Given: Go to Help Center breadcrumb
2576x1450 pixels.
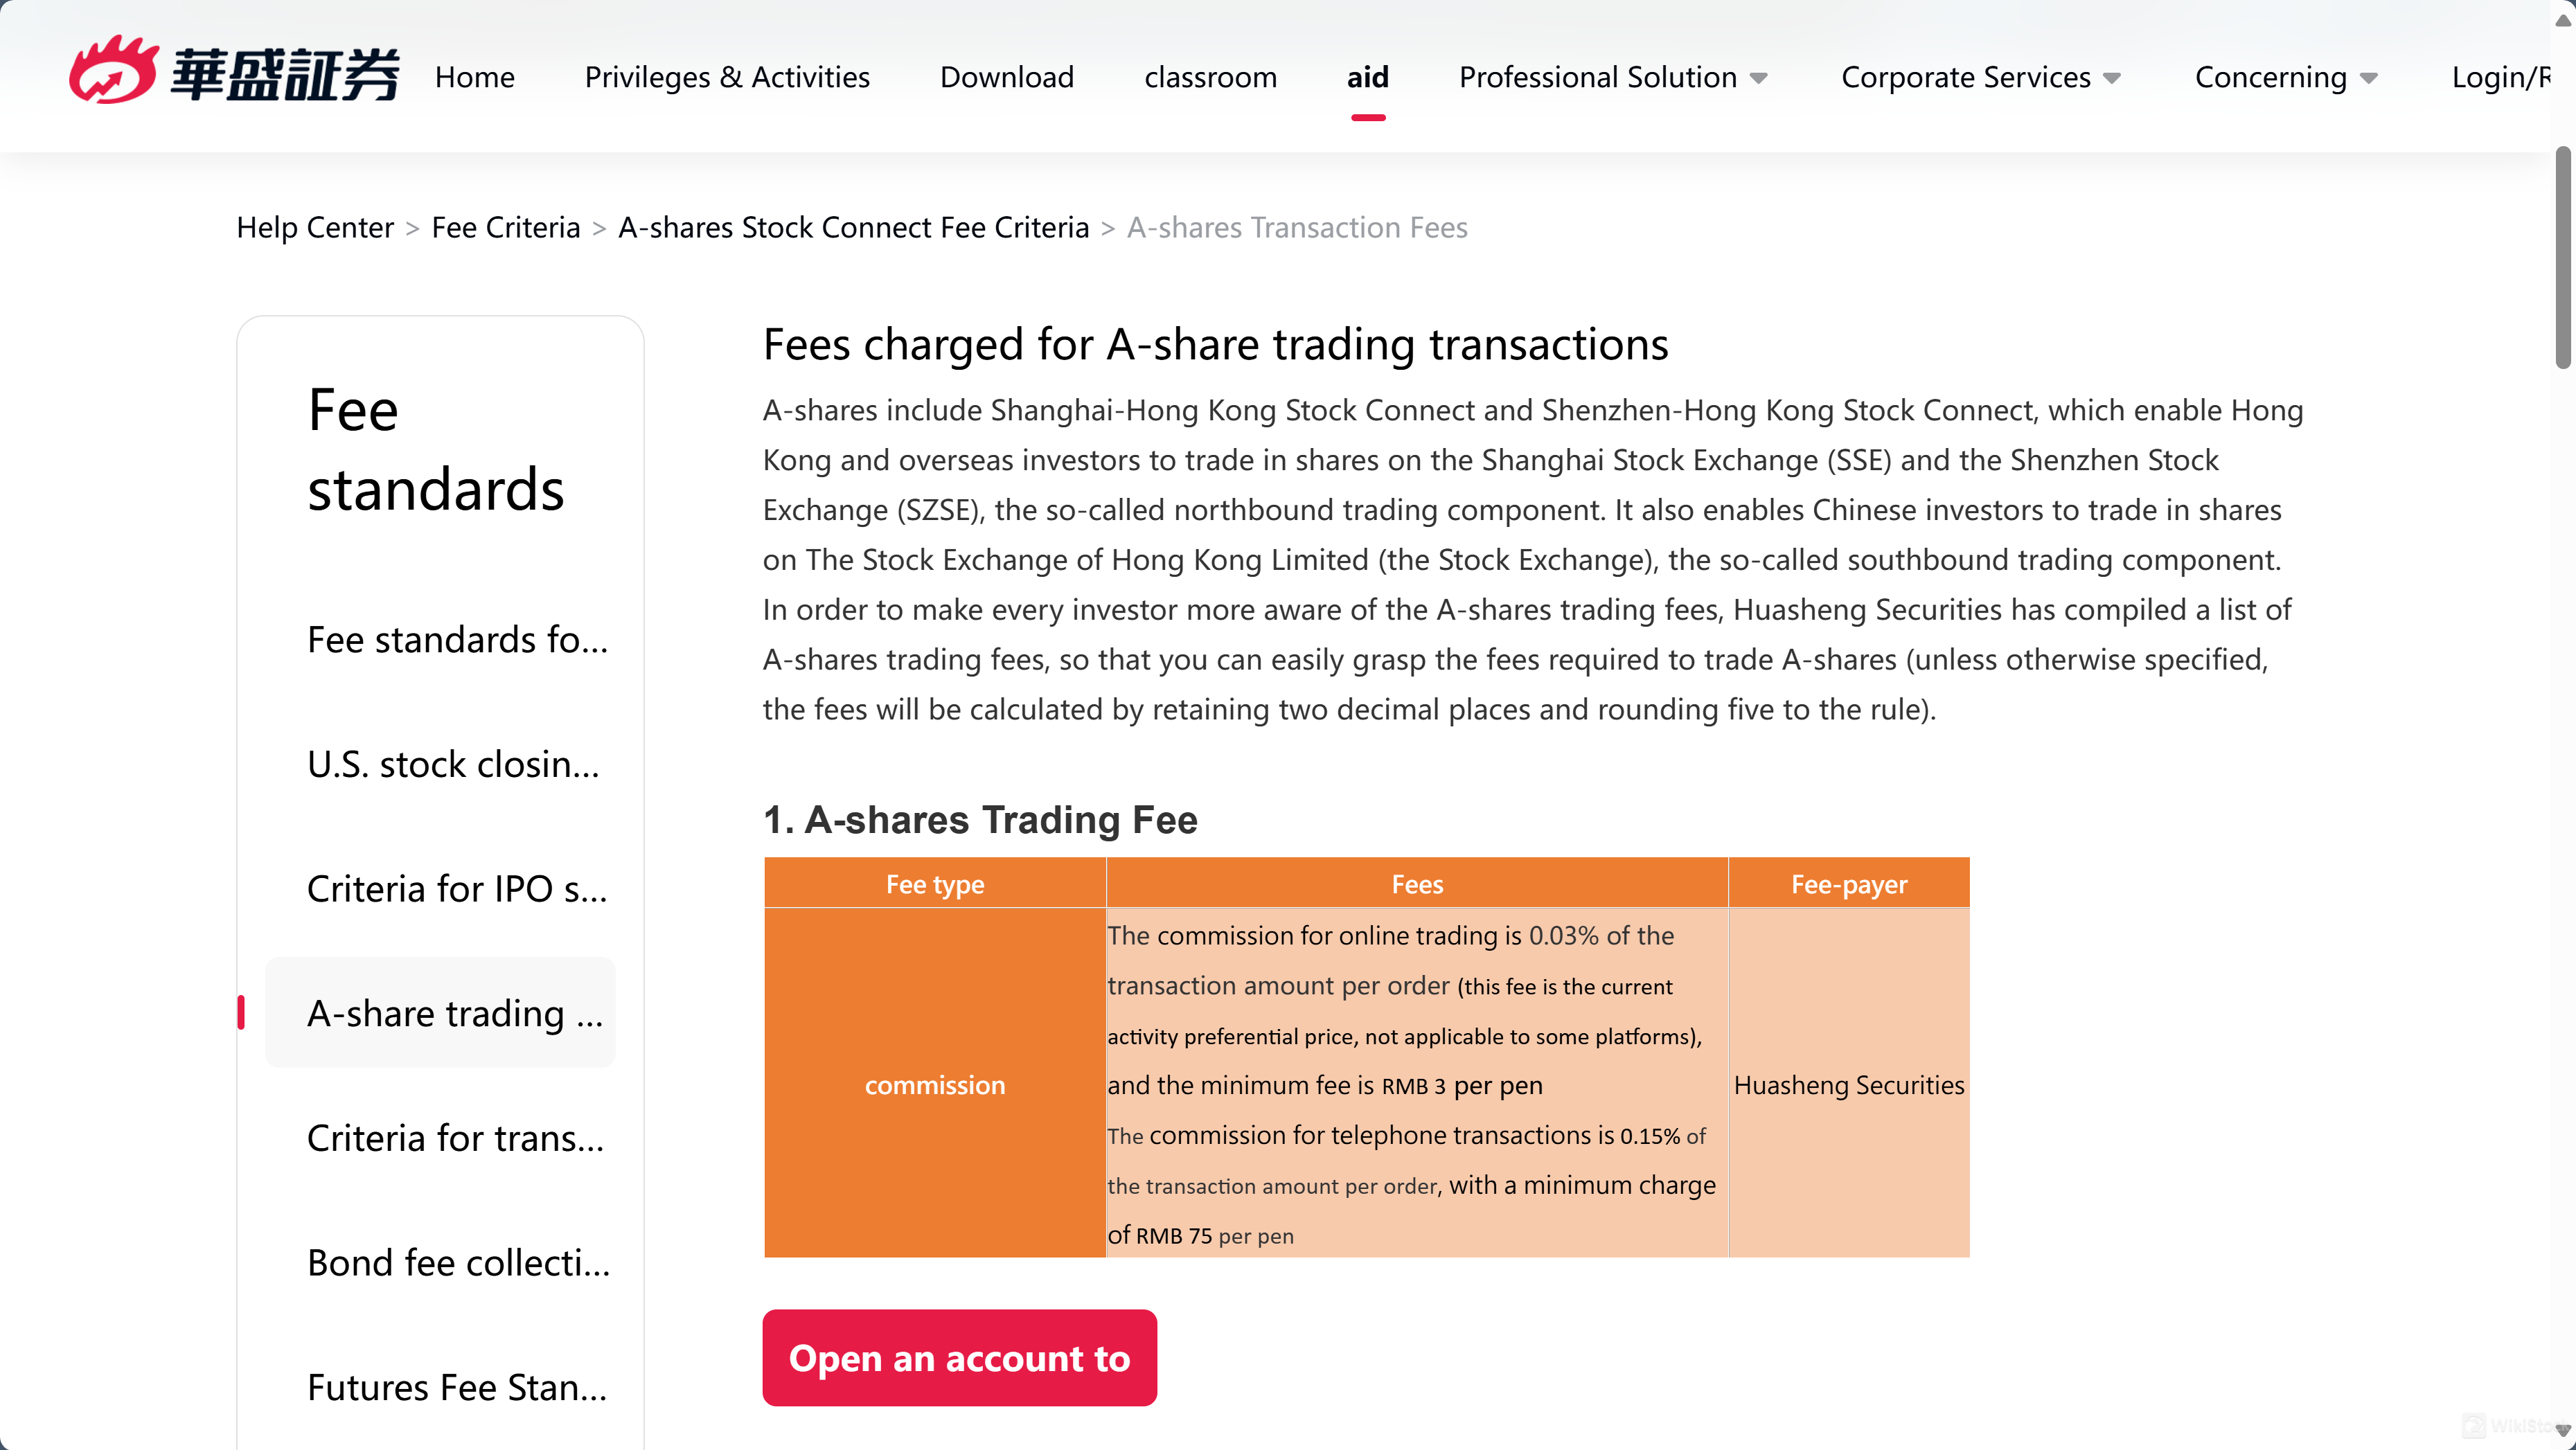Looking at the screenshot, I should (315, 227).
